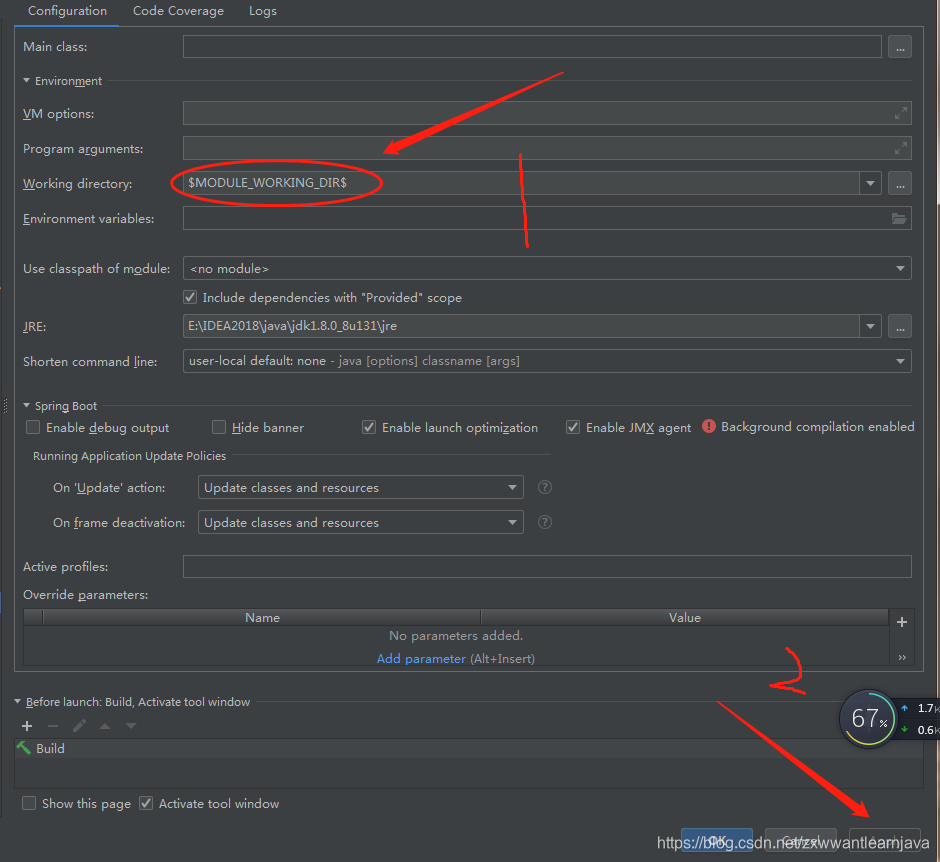This screenshot has height=862, width=940.
Task: Open the JRE dropdown arrow
Action: [870, 326]
